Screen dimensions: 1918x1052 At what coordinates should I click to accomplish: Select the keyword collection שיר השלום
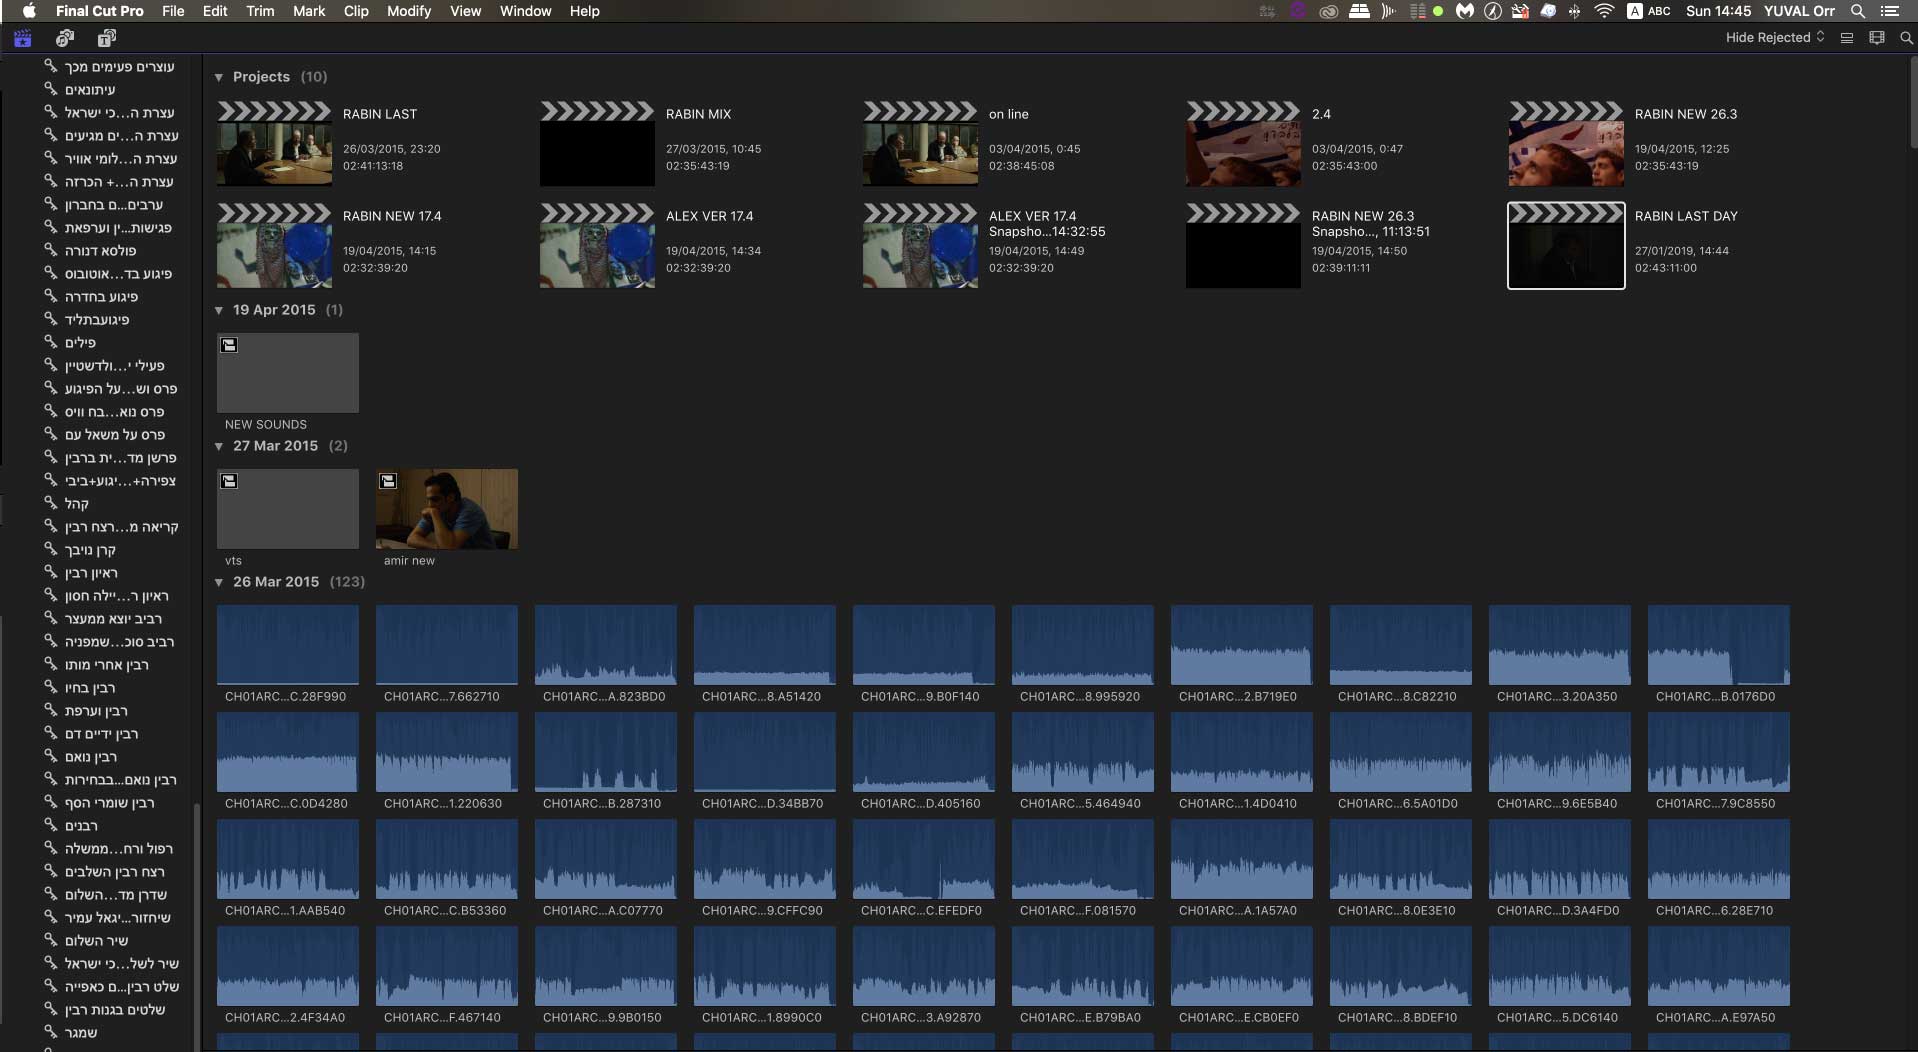(96, 941)
